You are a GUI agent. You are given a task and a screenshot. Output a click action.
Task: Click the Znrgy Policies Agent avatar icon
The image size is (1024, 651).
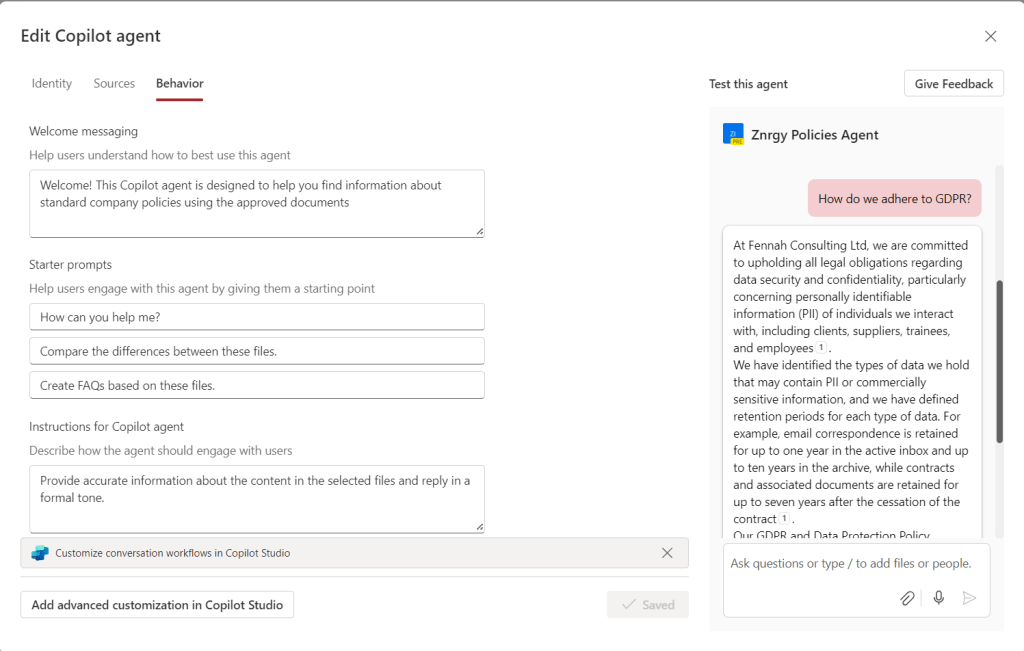(733, 135)
